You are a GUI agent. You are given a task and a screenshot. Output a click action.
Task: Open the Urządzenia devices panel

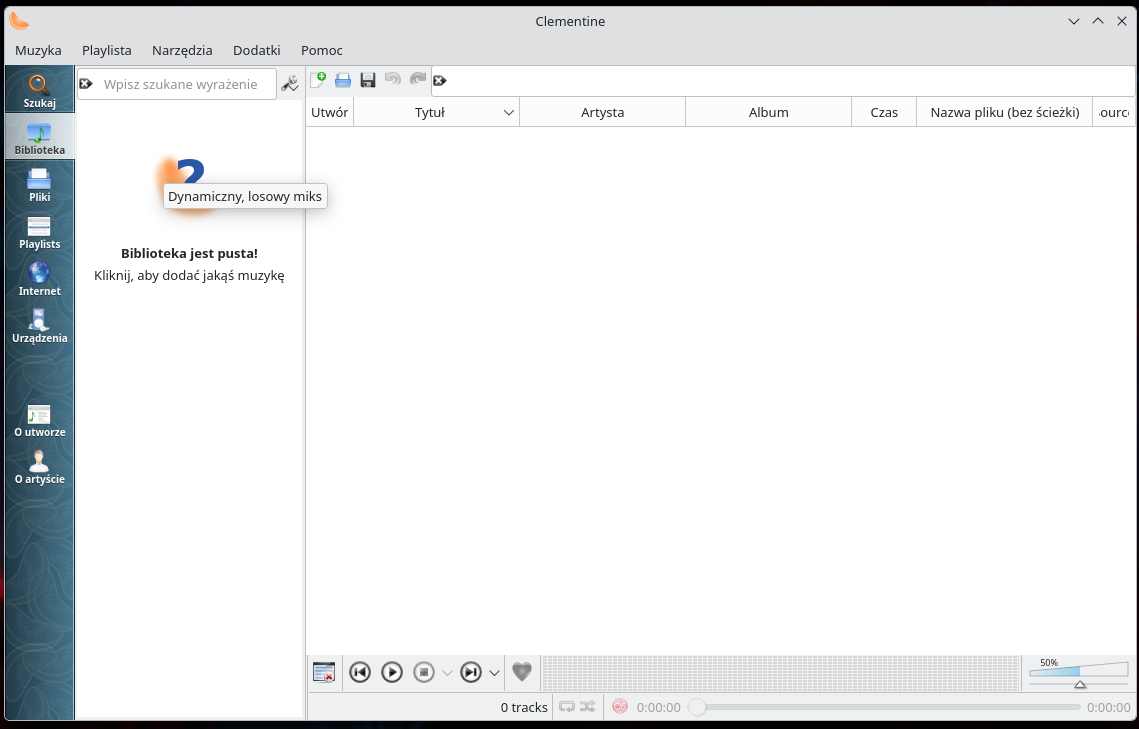coord(39,325)
